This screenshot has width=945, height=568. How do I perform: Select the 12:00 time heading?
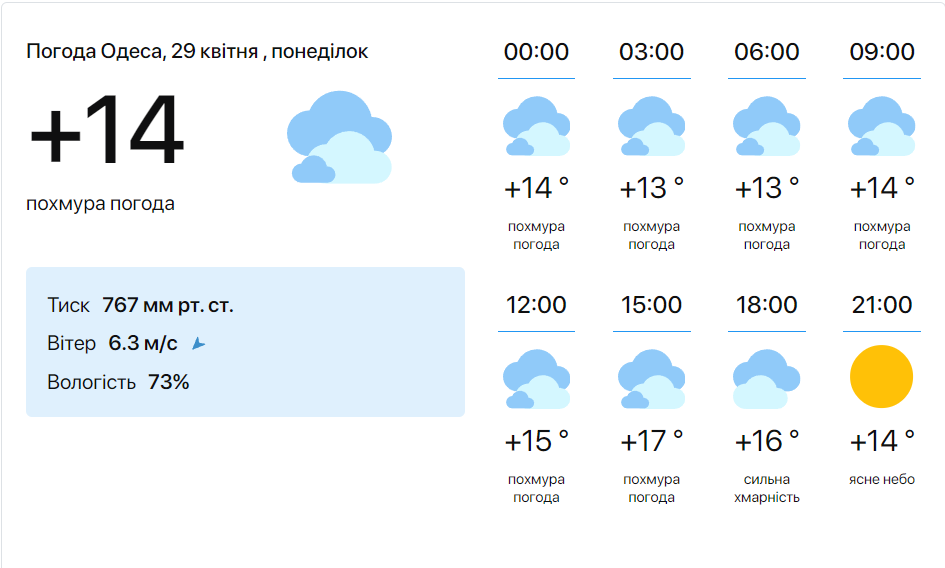click(x=536, y=305)
